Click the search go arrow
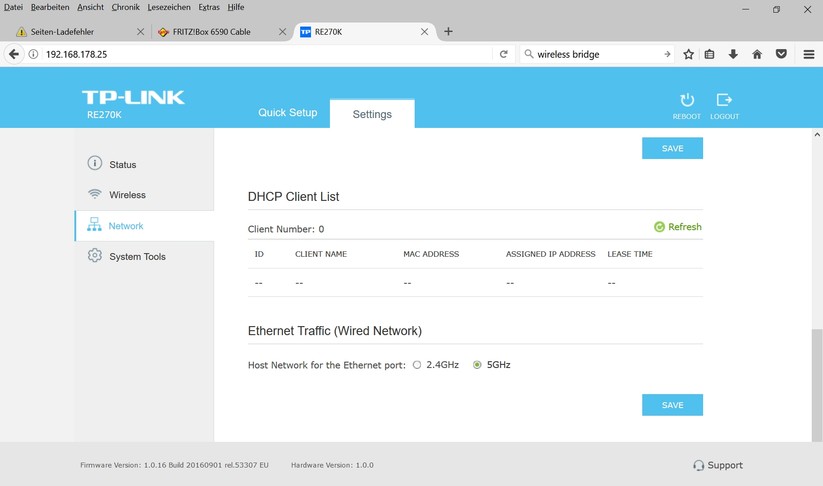 (x=667, y=54)
